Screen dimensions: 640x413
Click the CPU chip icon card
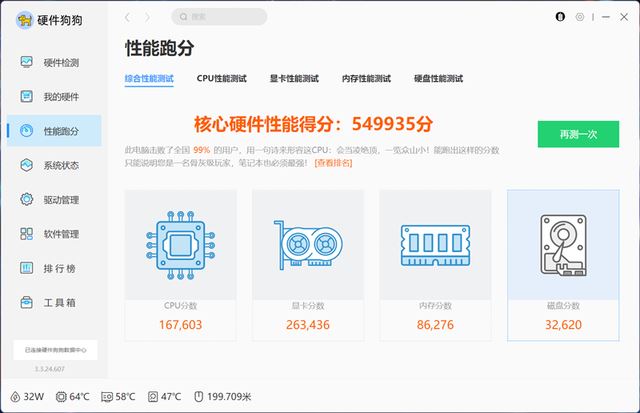point(180,245)
